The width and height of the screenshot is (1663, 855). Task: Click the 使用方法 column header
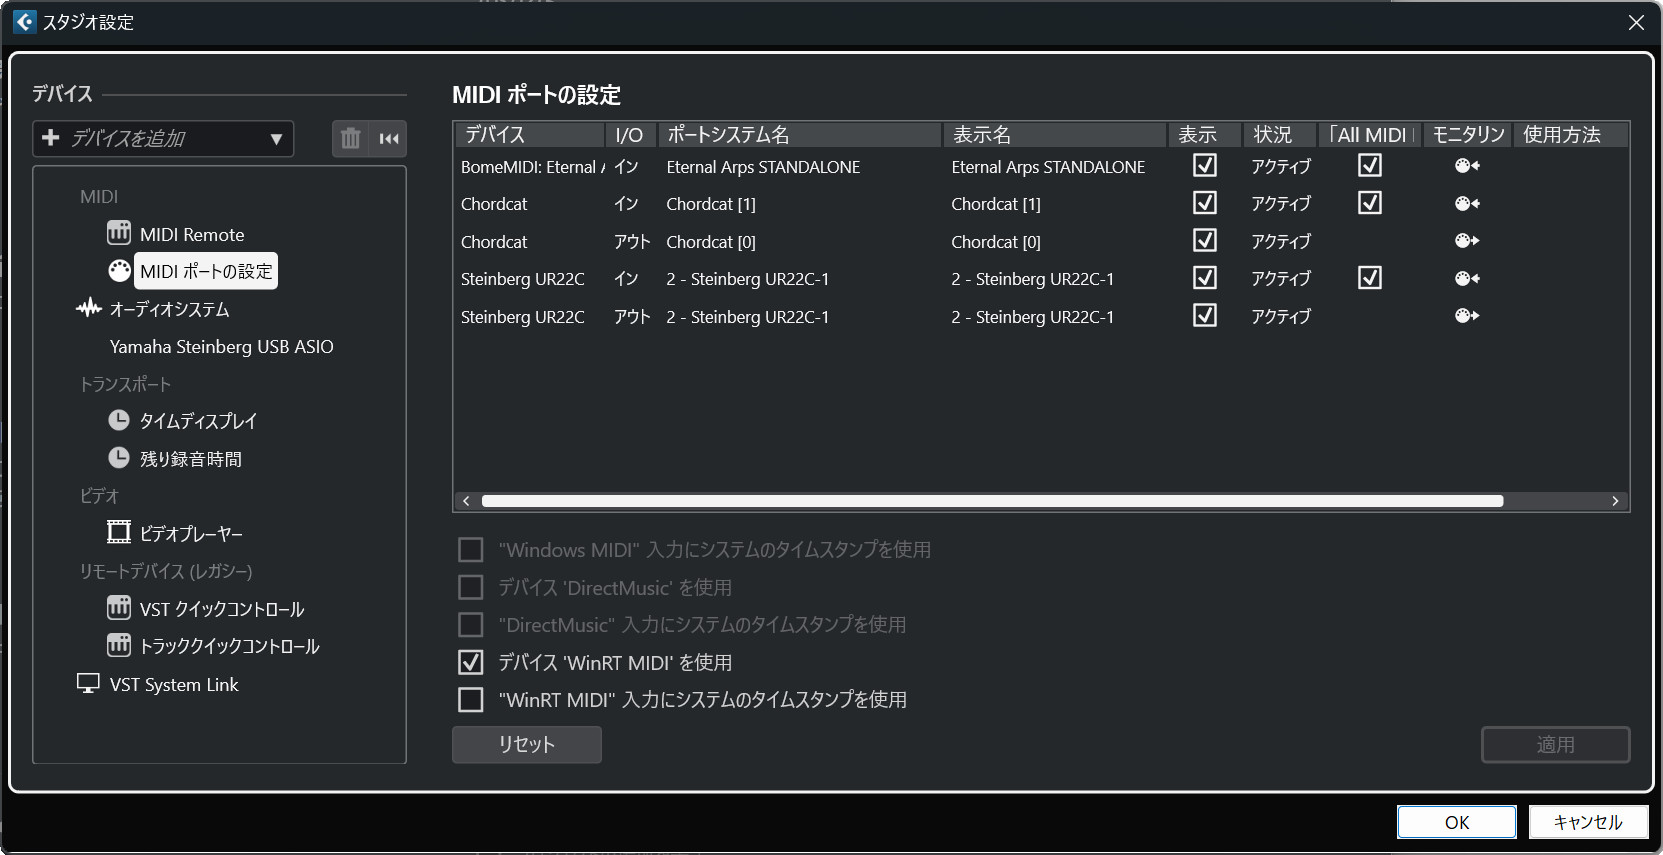click(x=1571, y=134)
